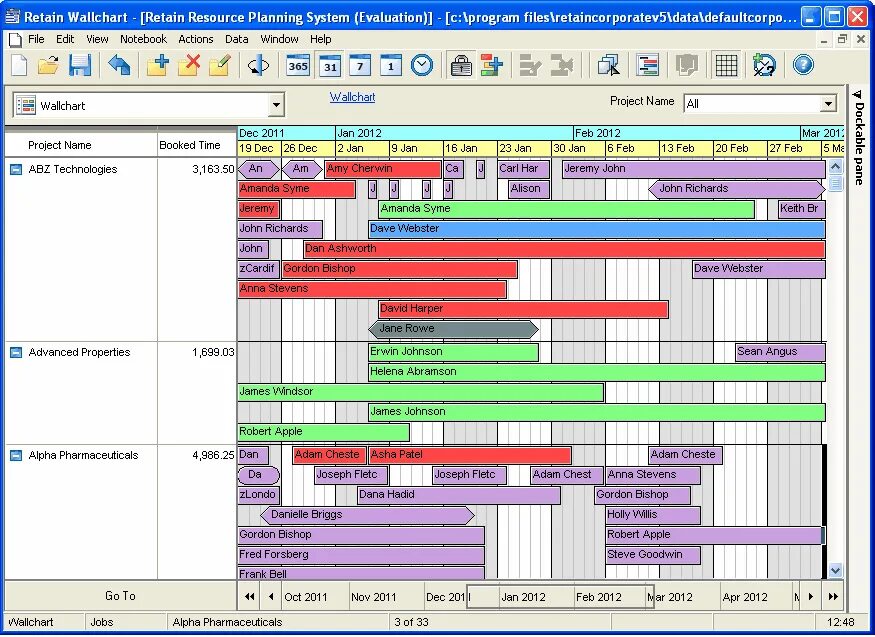
Task: Jump to end with double-right arrow
Action: click(833, 597)
